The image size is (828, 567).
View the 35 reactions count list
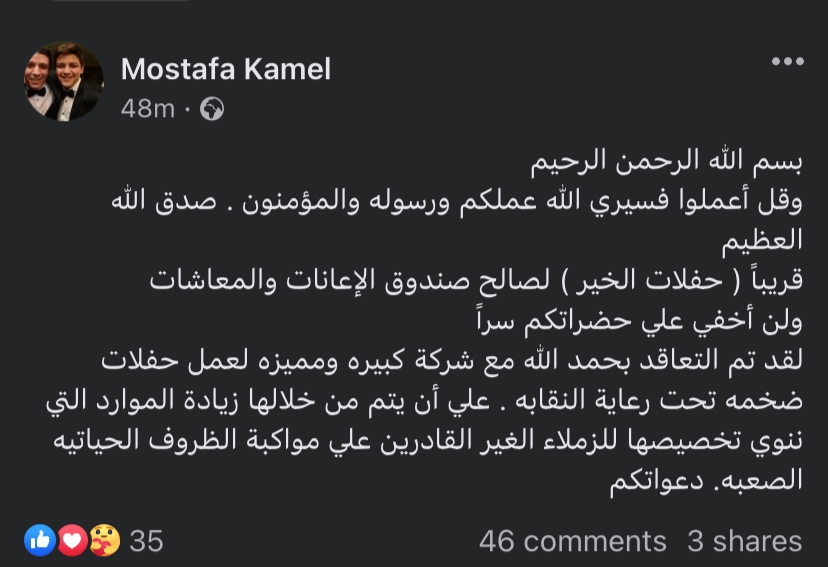pyautogui.click(x=146, y=541)
